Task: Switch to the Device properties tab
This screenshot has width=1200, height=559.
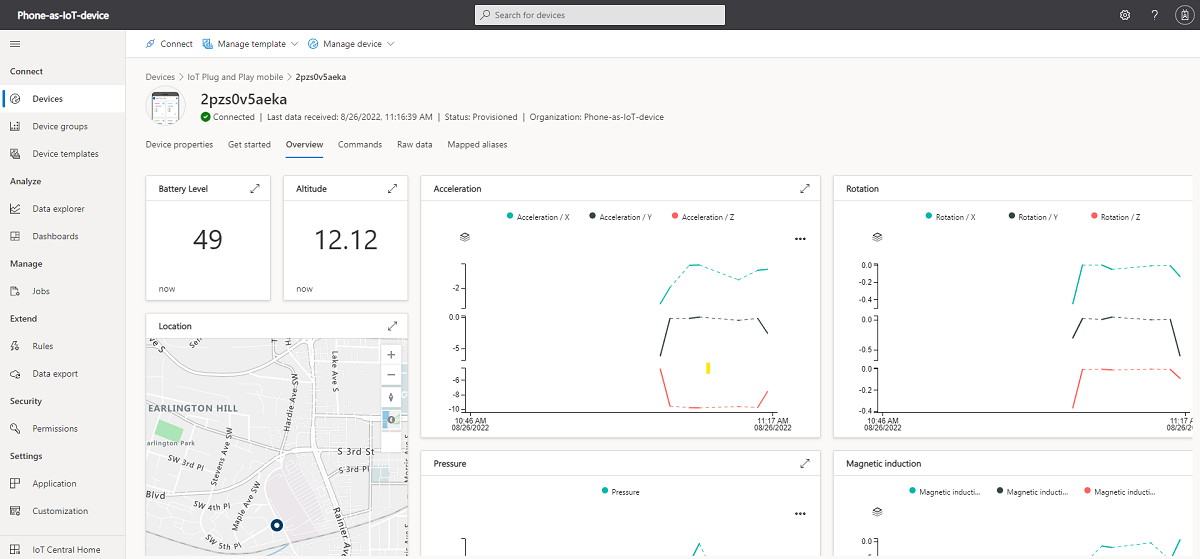Action: (179, 145)
